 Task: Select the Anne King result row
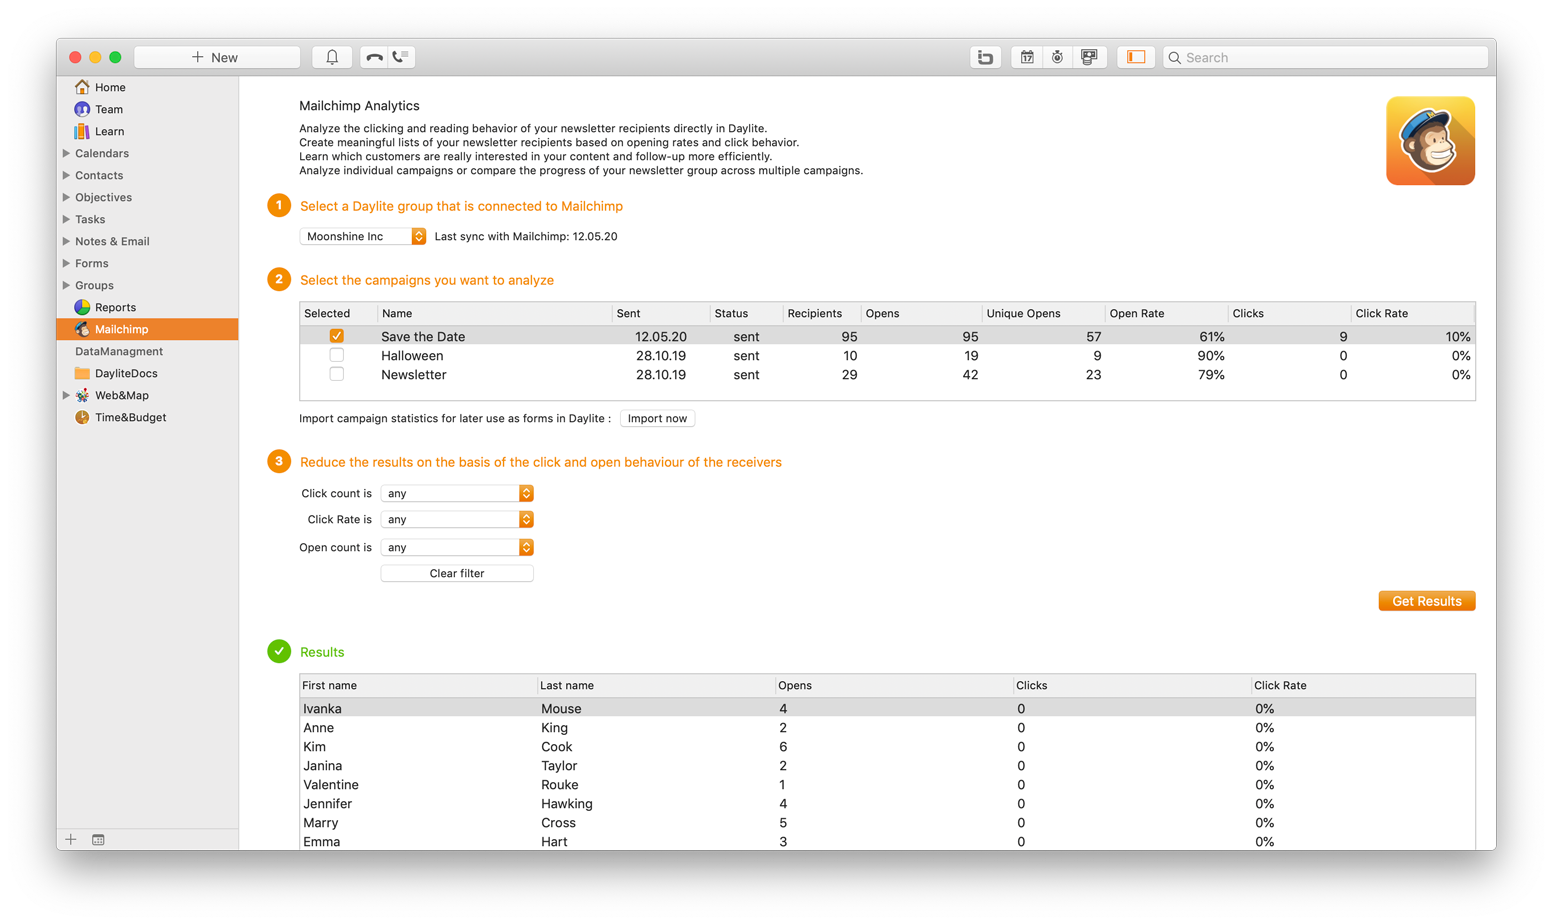tap(887, 727)
